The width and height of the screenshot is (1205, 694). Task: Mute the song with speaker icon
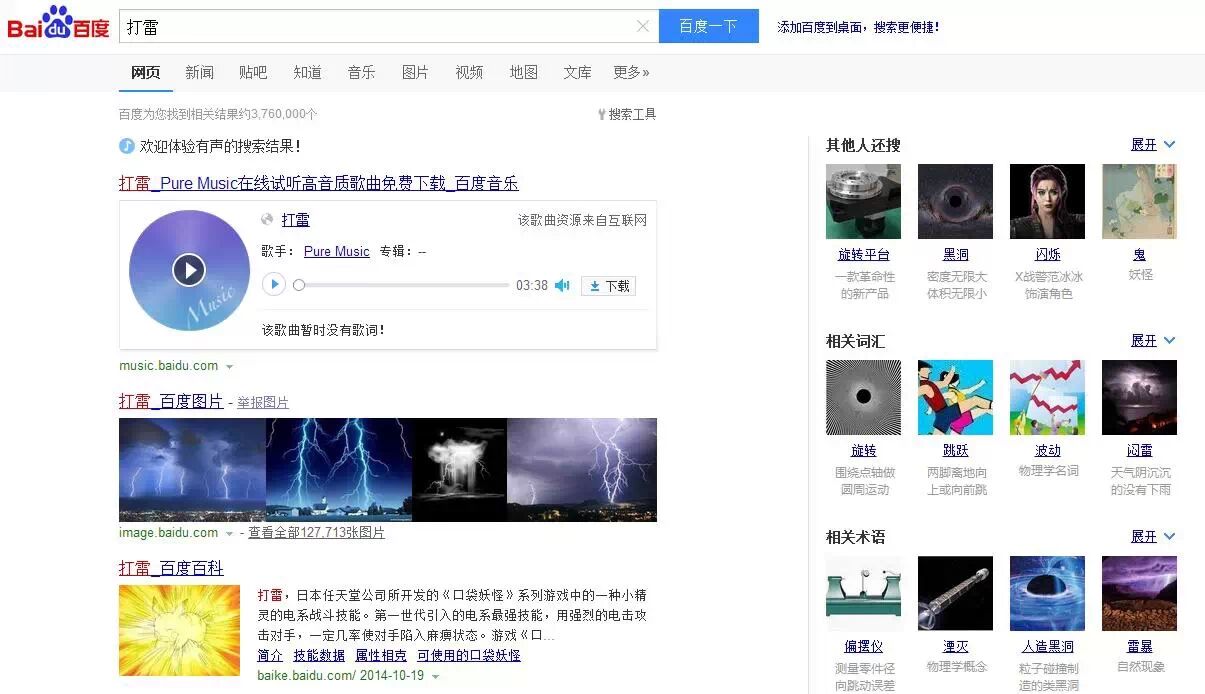click(x=562, y=285)
